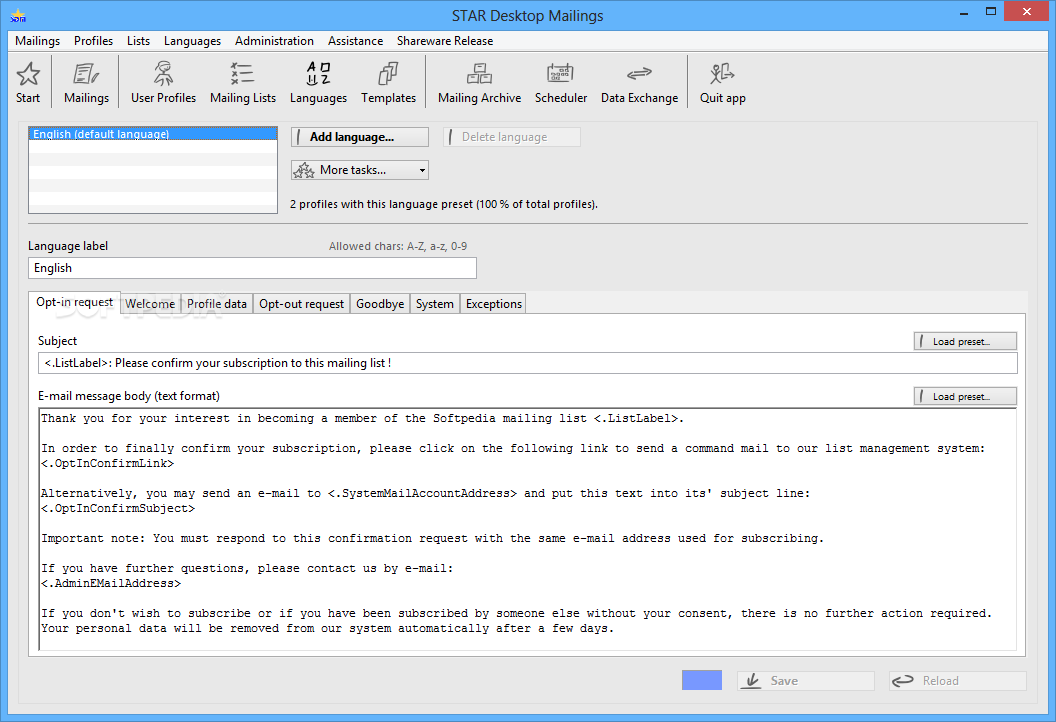Image resolution: width=1056 pixels, height=722 pixels.
Task: Switch to the Opt-out request tab
Action: [x=301, y=304]
